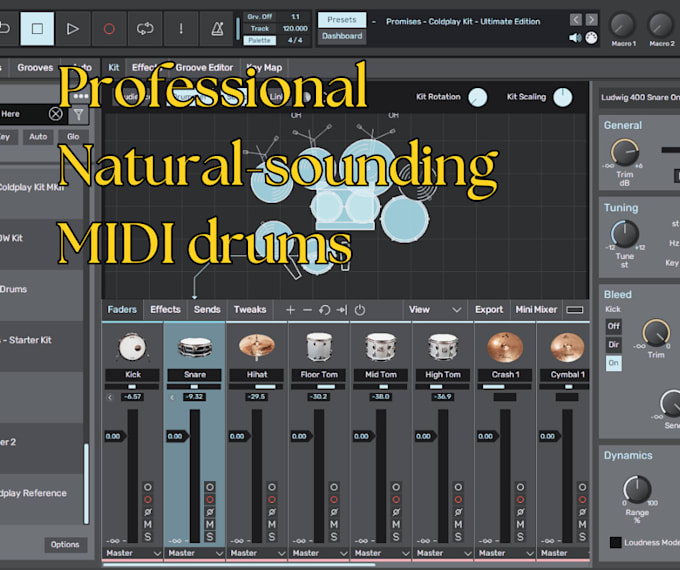Mute the Kick channel
The width and height of the screenshot is (680, 570).
click(x=147, y=524)
